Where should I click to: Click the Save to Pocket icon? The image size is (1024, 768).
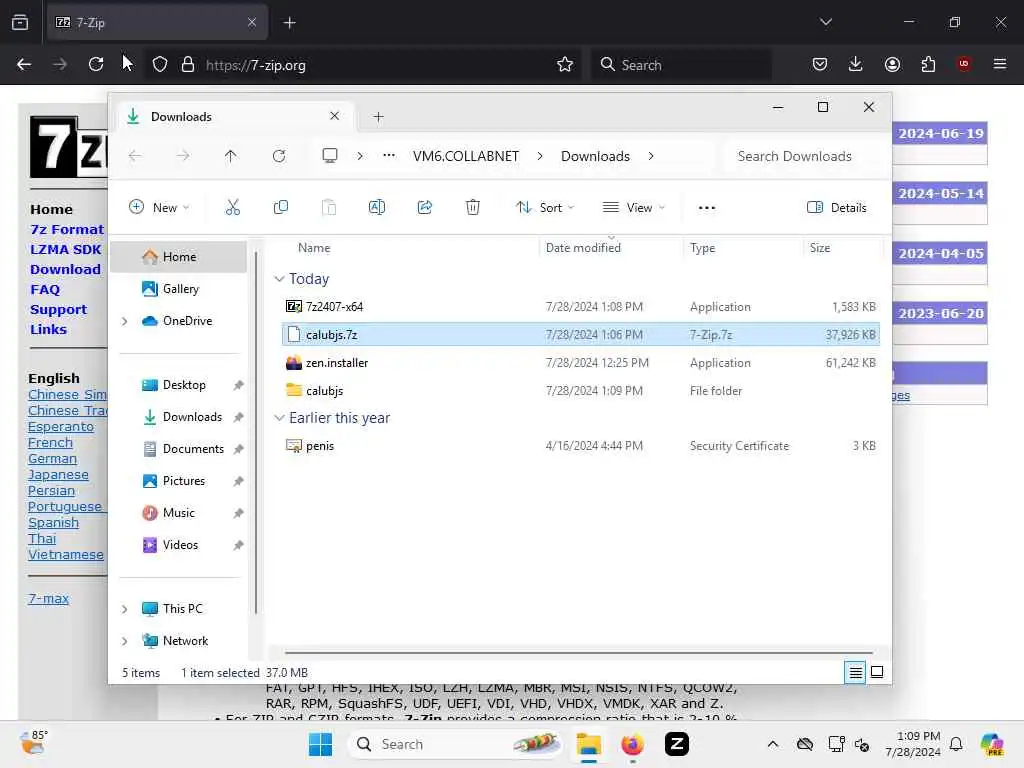[820, 64]
